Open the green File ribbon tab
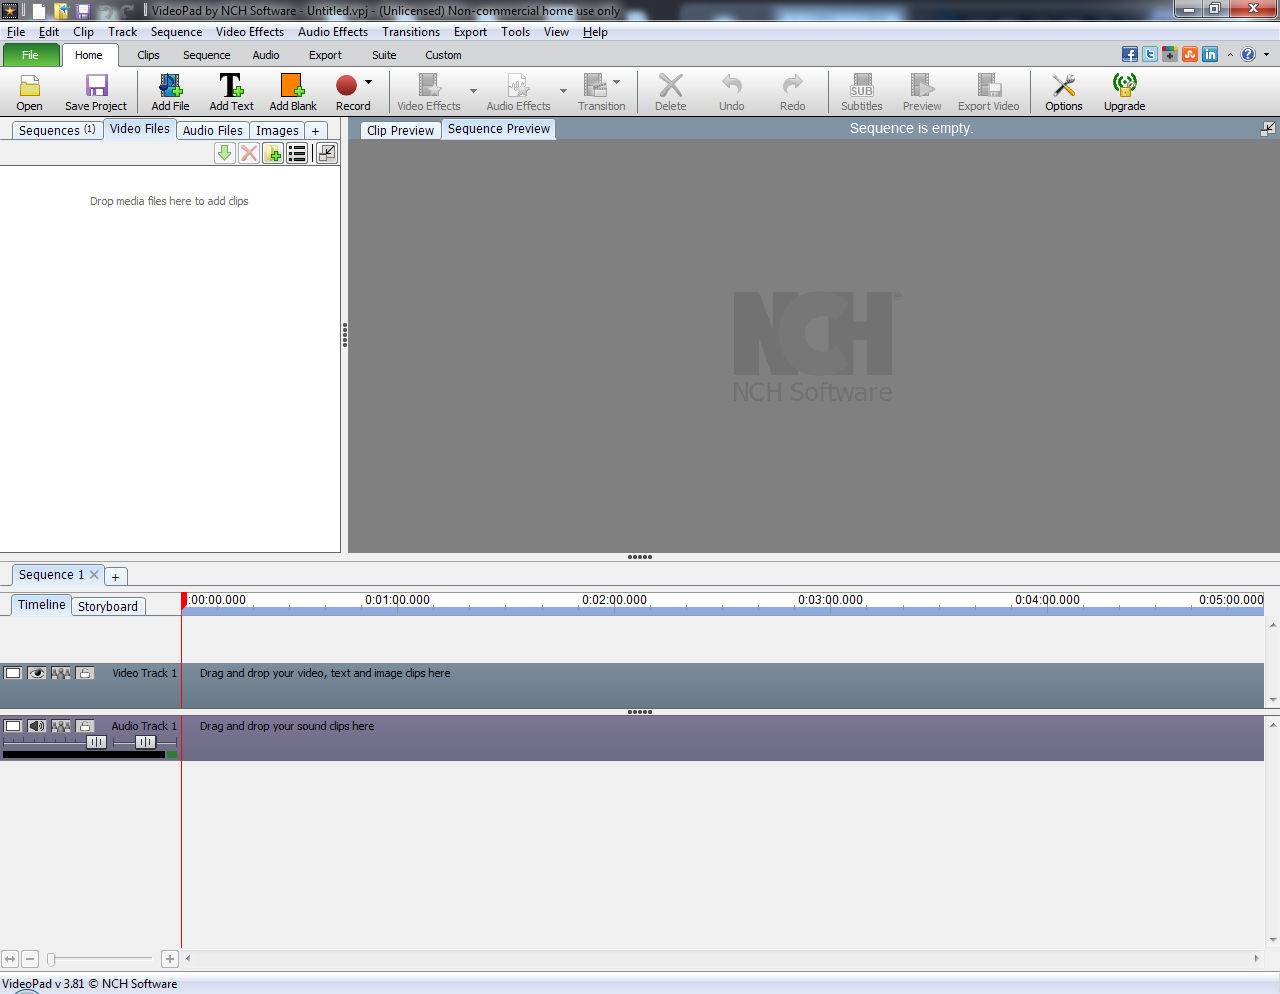1280x994 pixels. click(30, 55)
